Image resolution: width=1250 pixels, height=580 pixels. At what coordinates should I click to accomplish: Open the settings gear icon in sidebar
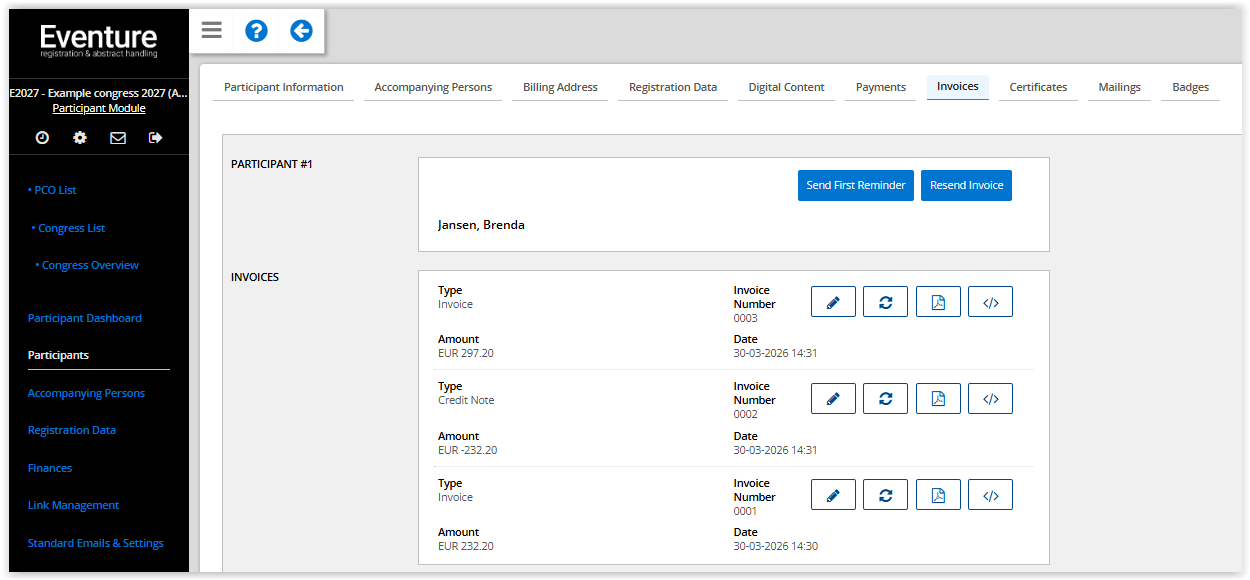(80, 138)
